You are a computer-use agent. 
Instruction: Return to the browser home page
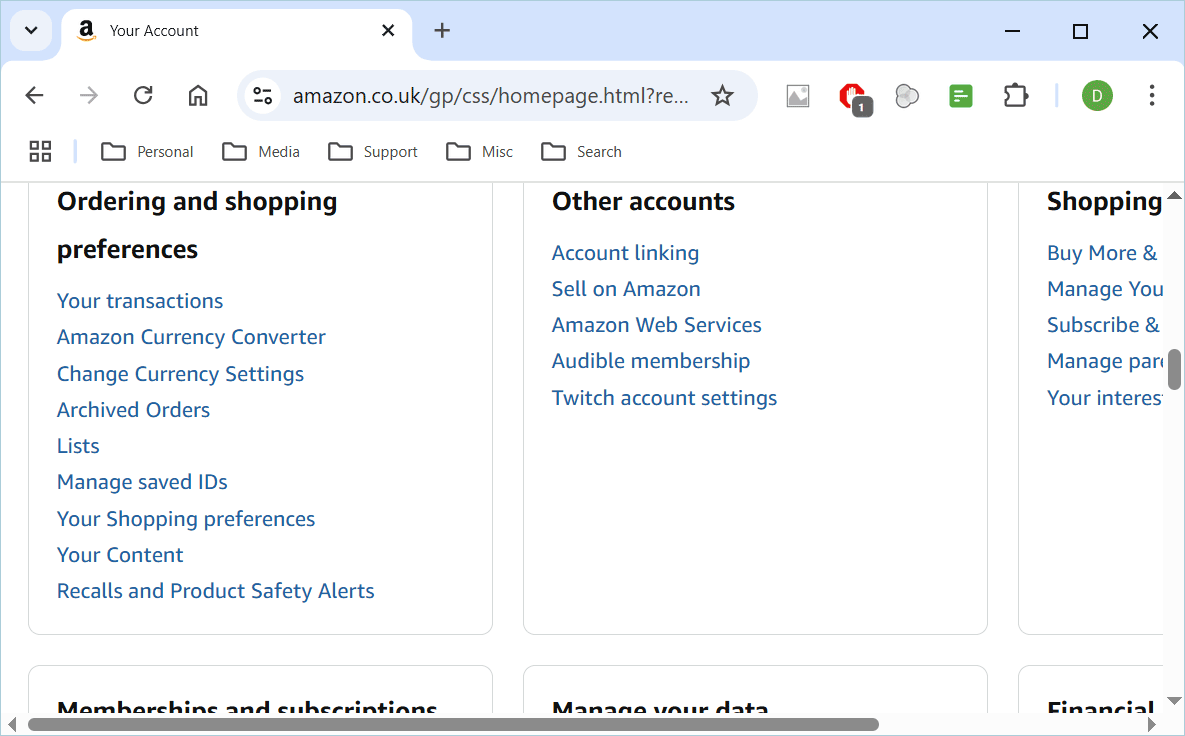click(197, 95)
